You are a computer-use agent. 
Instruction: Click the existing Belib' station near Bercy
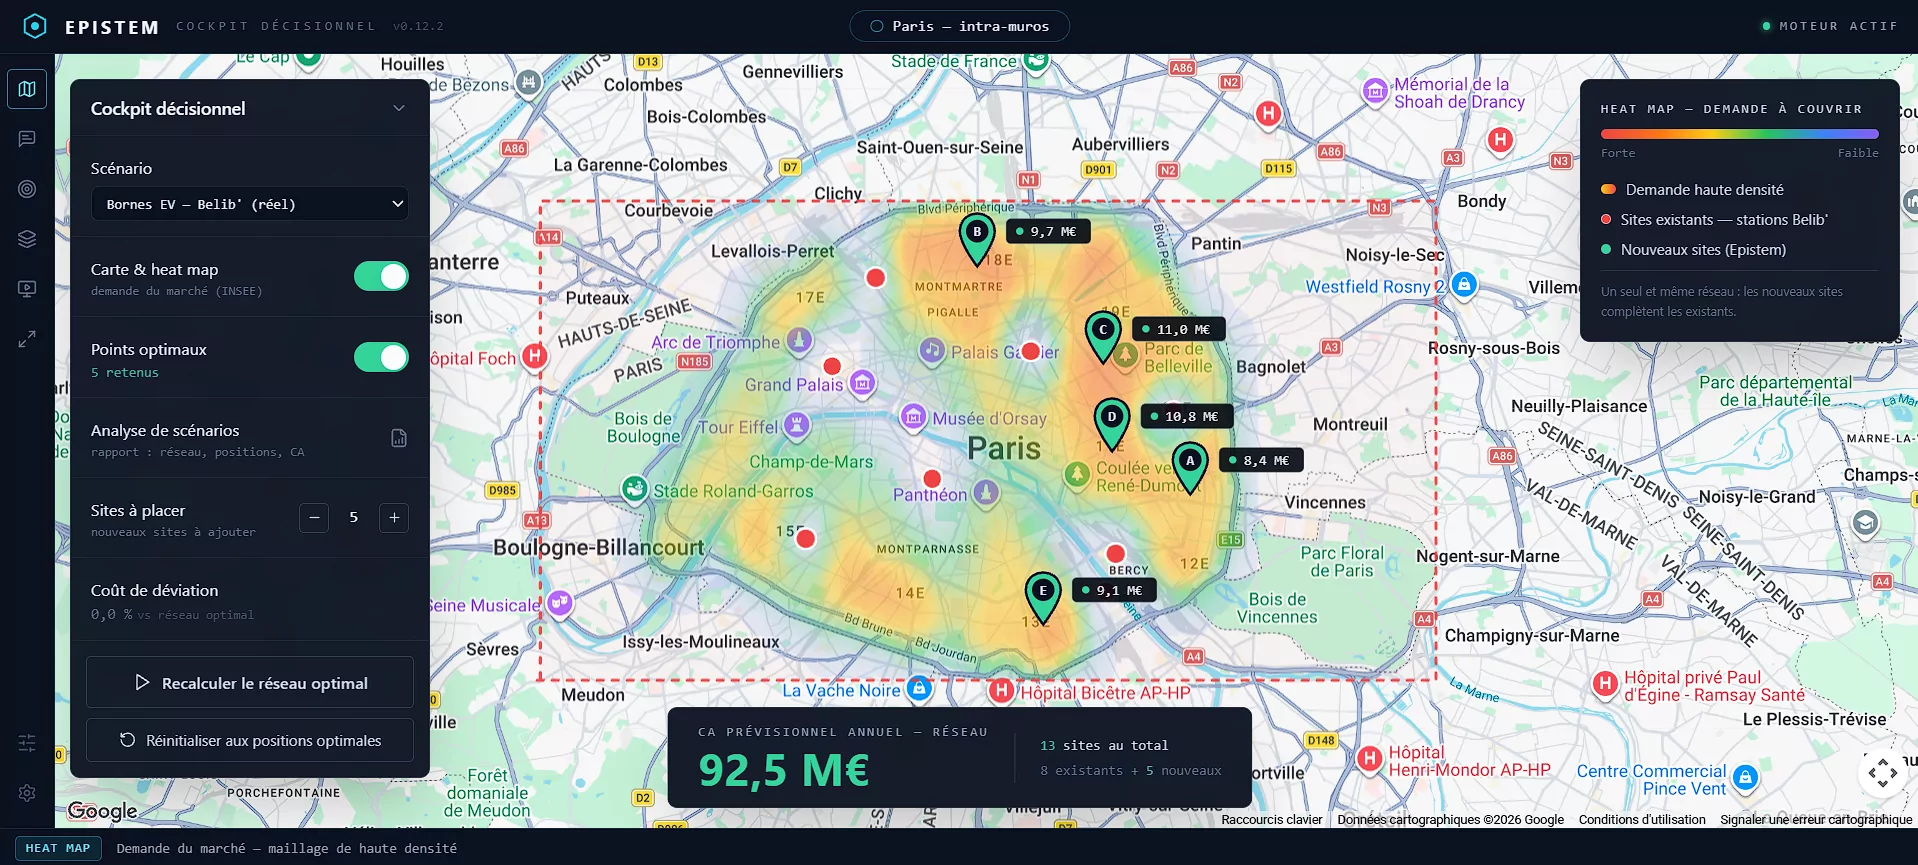(x=1116, y=554)
